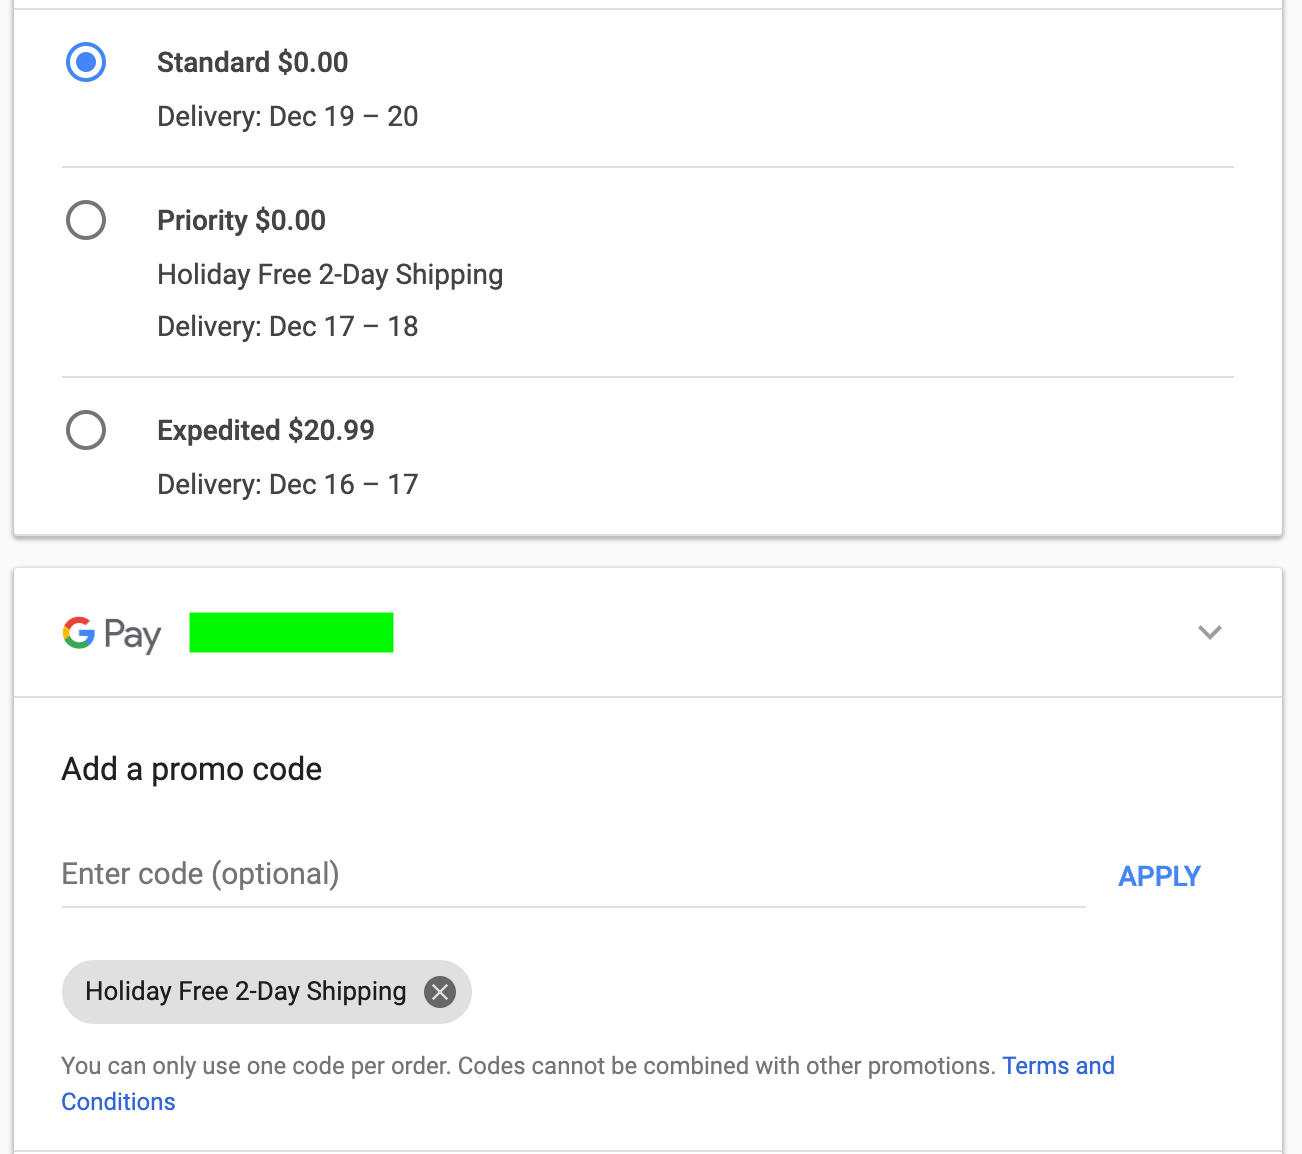
Task: Click the Enter code optional field
Action: click(400, 874)
